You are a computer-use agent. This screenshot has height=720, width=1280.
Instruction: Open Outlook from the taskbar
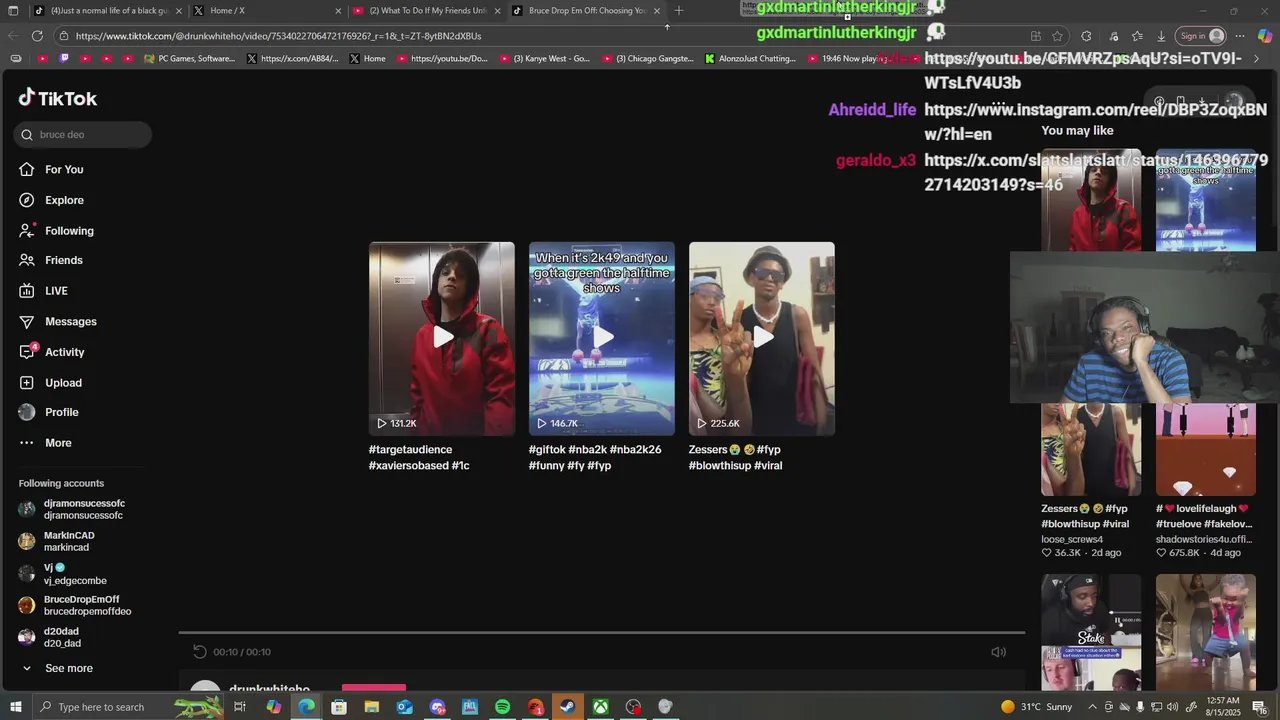(x=404, y=707)
